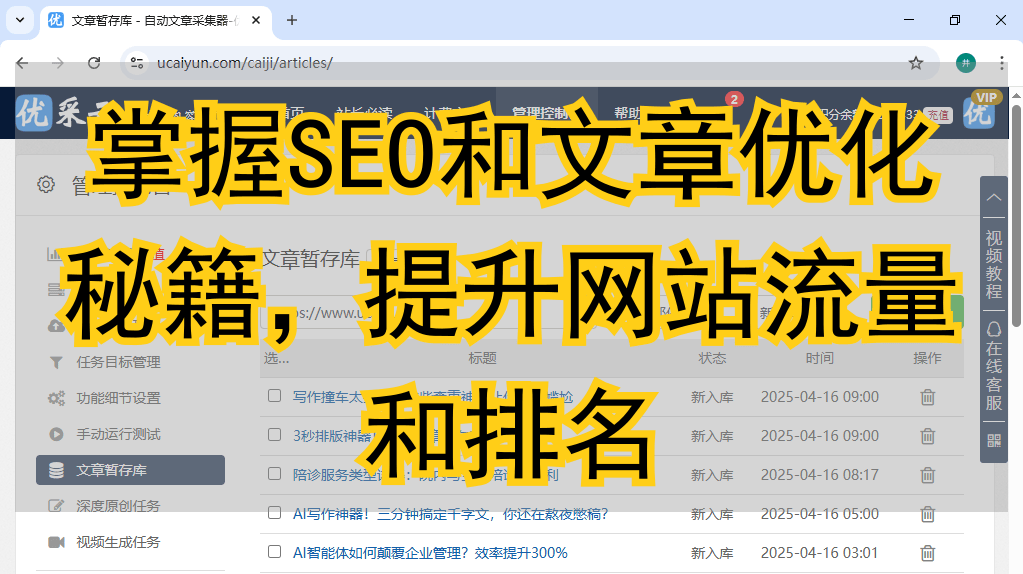Open article AI智能体如何颠覆企业管理
The height and width of the screenshot is (574, 1023).
(x=430, y=553)
